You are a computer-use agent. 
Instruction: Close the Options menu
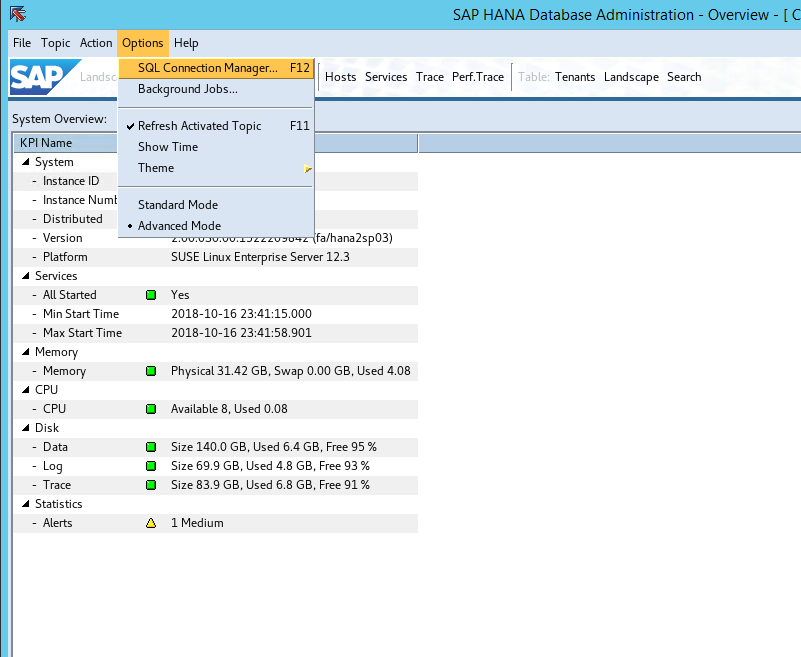click(x=143, y=43)
